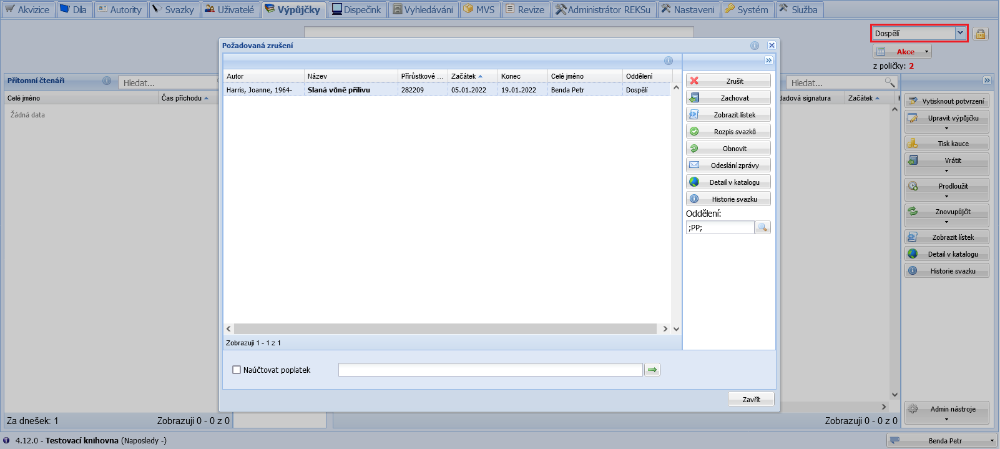Expand the Akce dropdown menu
The height and width of the screenshot is (449, 1000).
[903, 51]
